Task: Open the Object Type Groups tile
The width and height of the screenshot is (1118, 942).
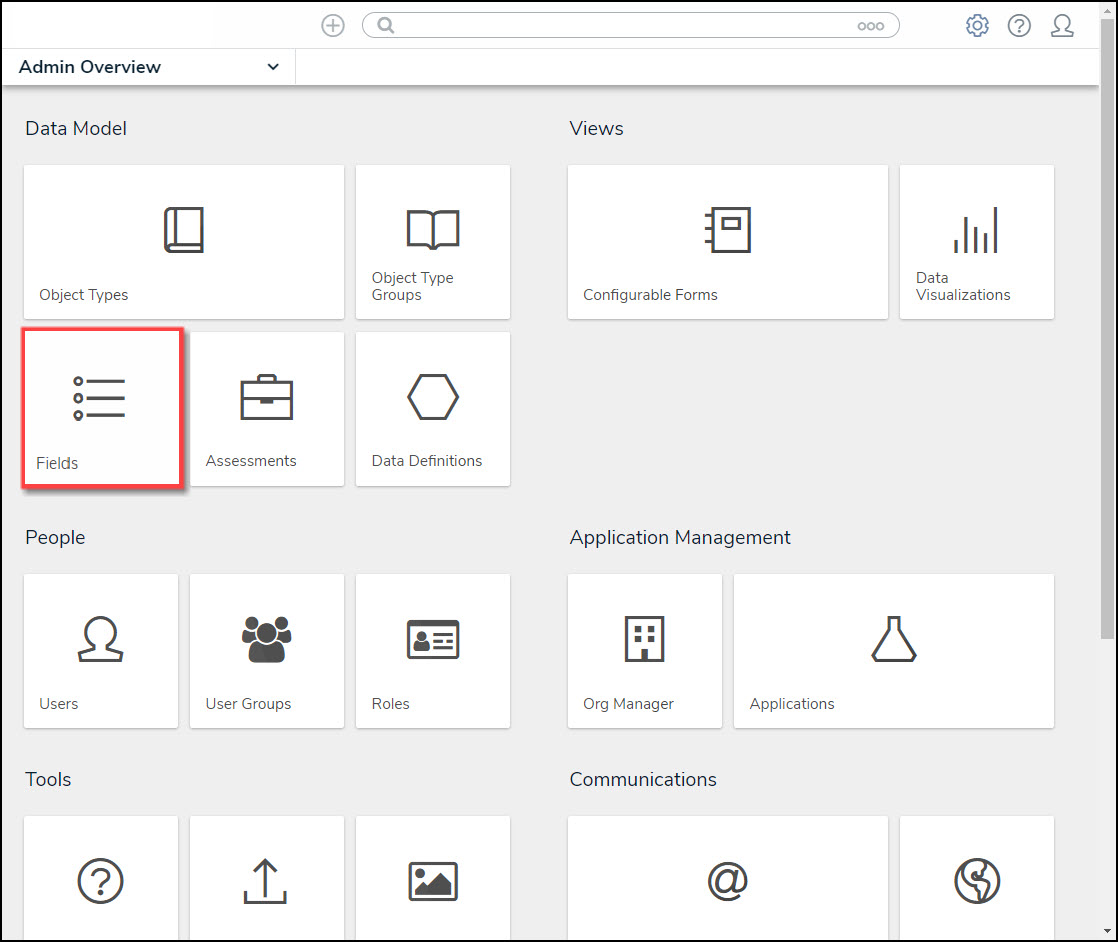Action: (432, 242)
